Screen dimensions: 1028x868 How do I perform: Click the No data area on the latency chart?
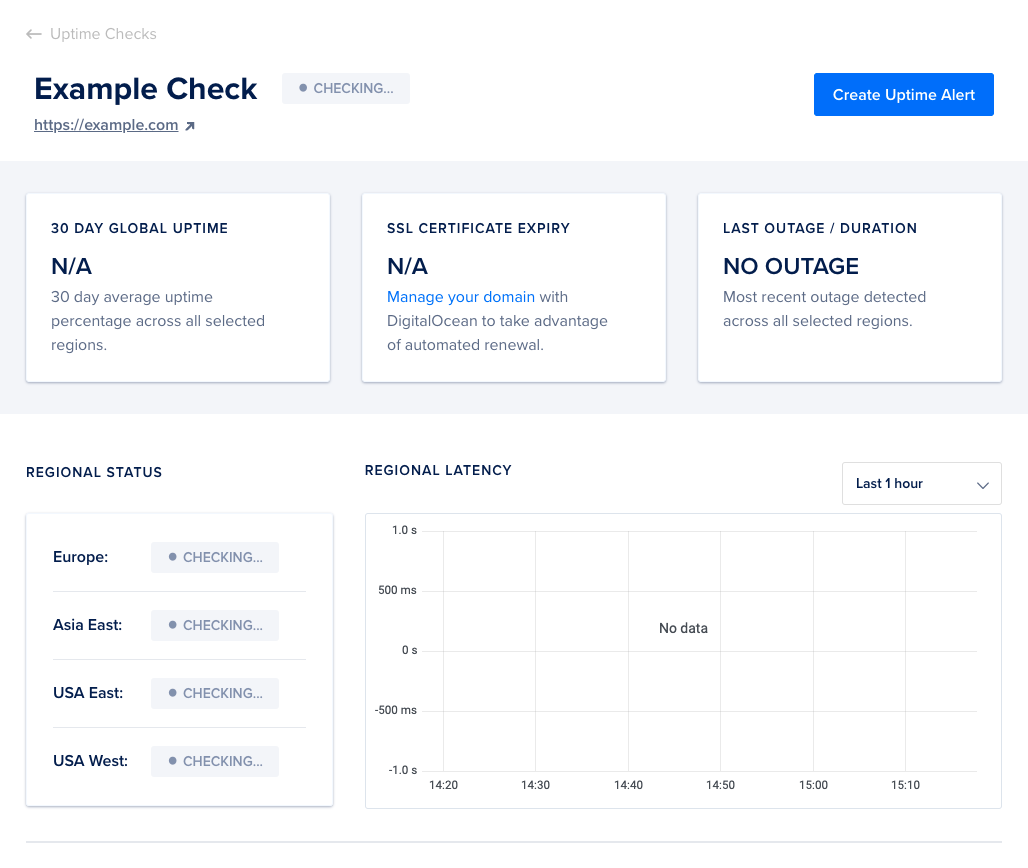point(682,629)
